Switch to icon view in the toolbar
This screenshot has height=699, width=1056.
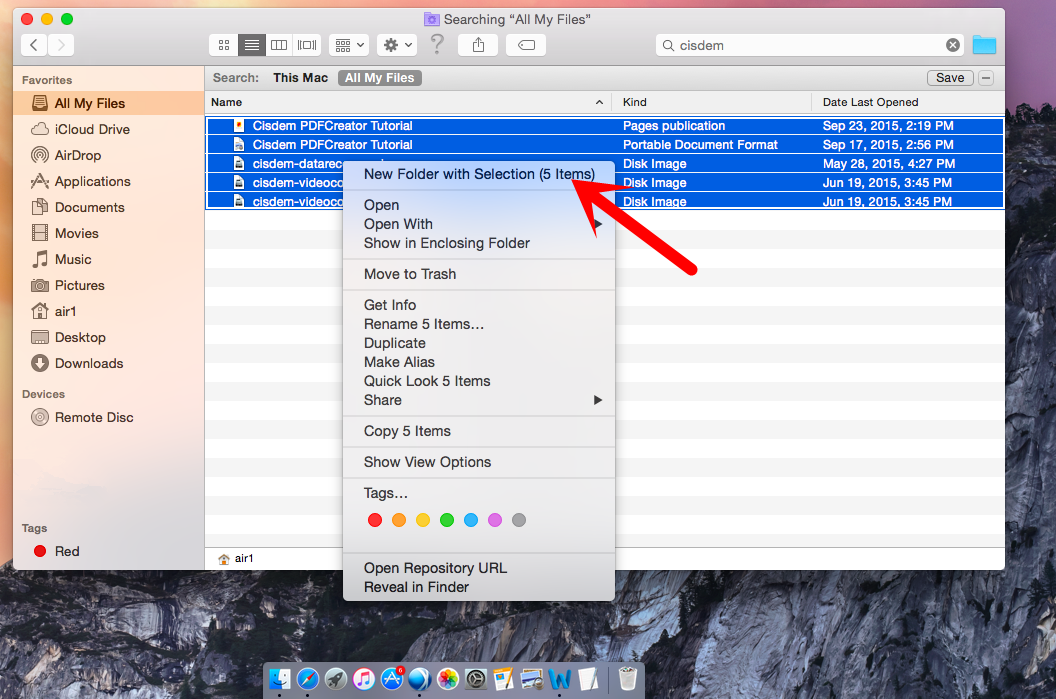(224, 45)
